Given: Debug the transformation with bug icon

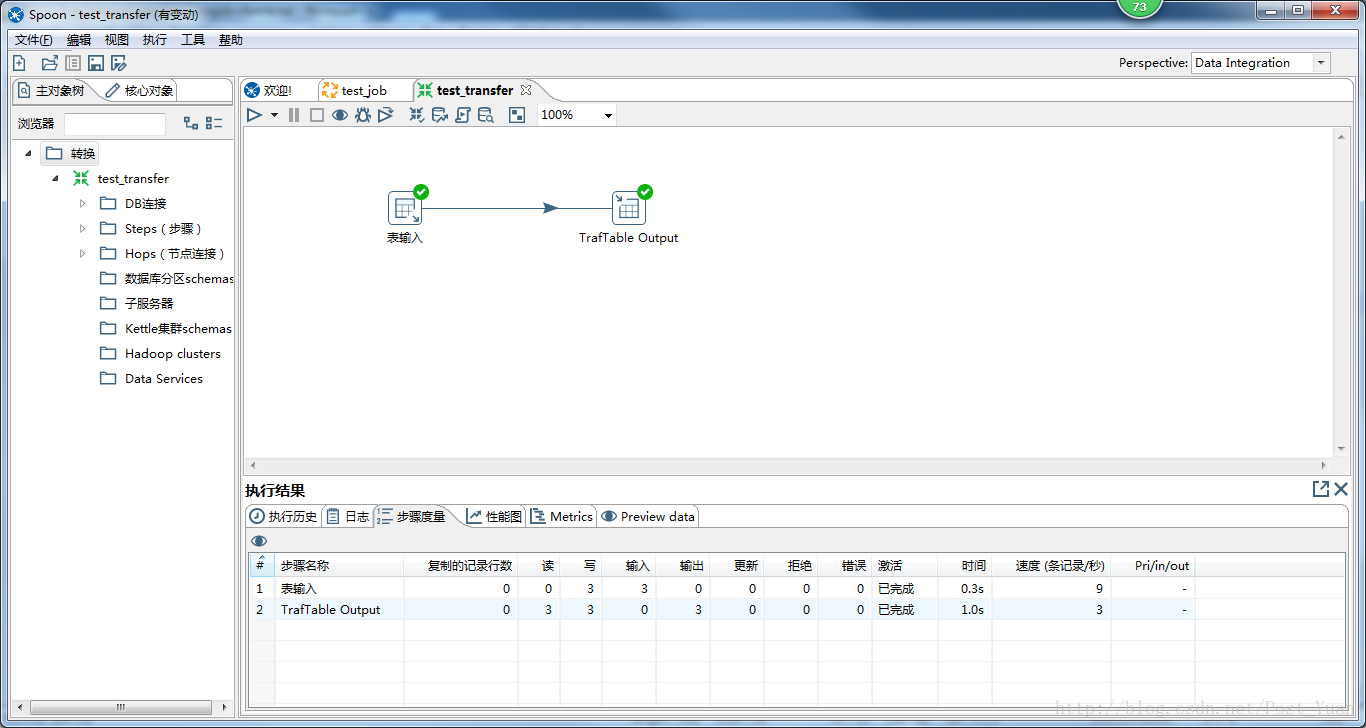Looking at the screenshot, I should pyautogui.click(x=363, y=115).
